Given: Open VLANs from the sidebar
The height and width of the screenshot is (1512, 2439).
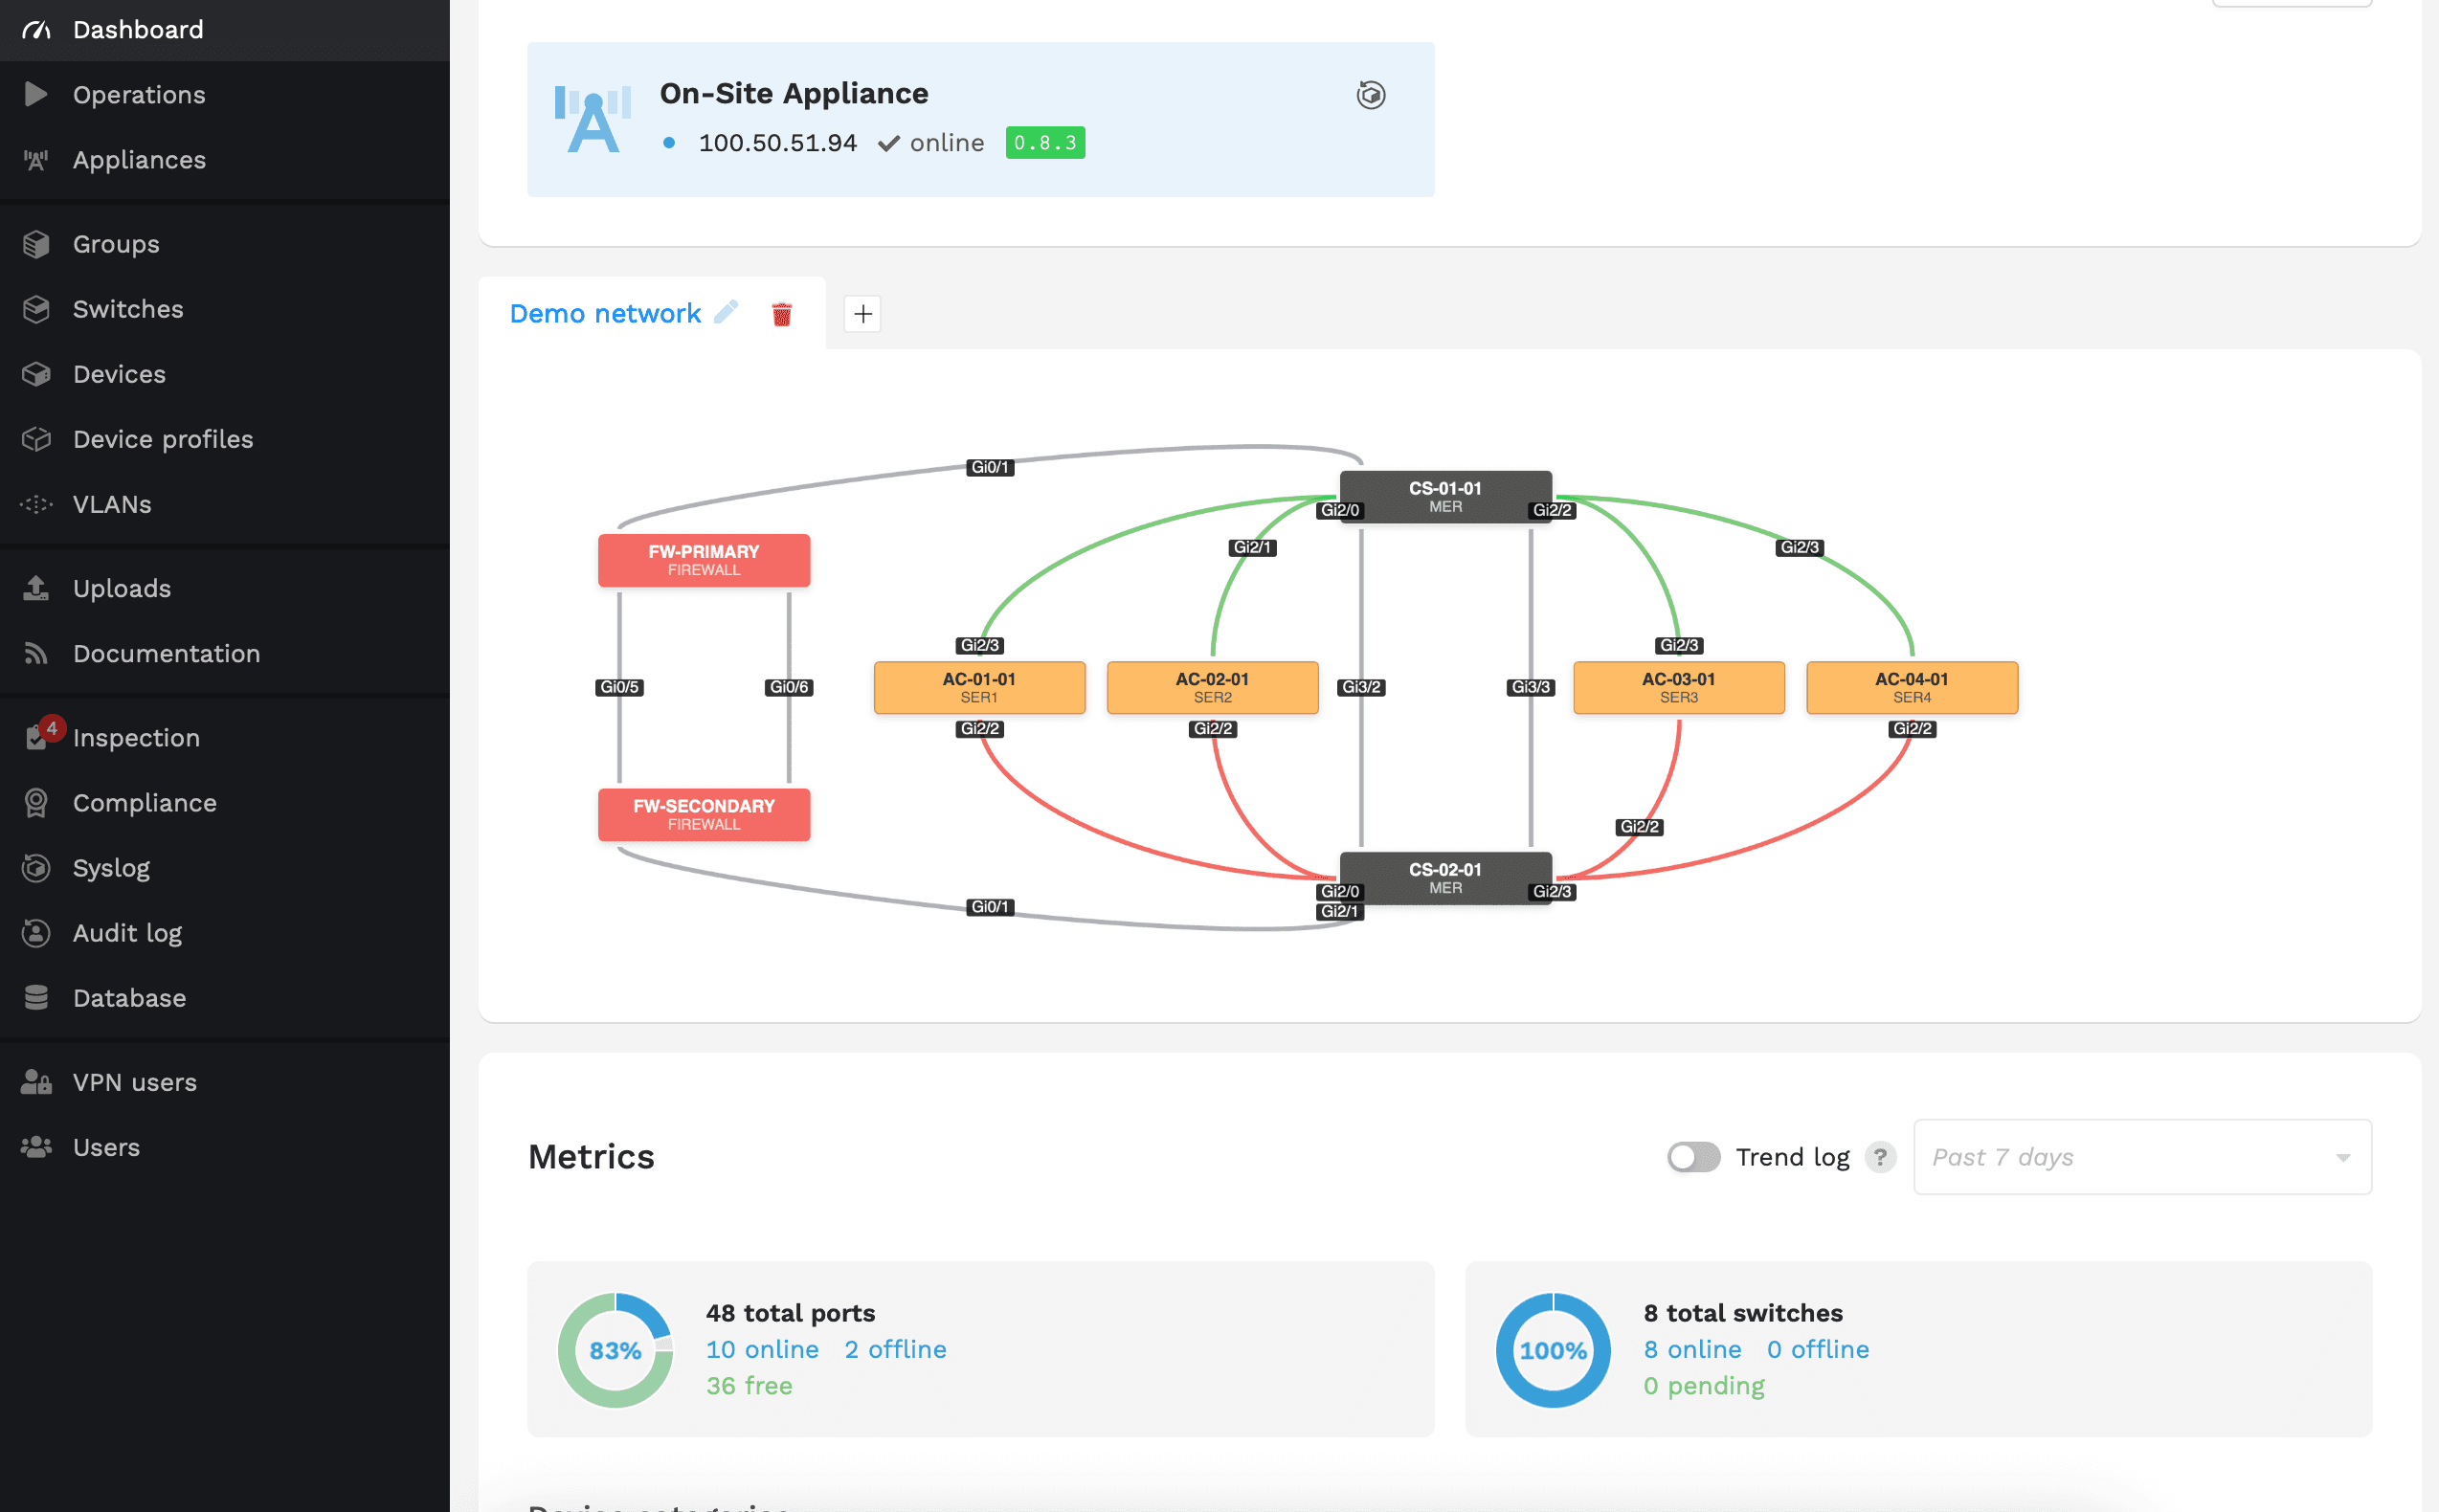Looking at the screenshot, I should 111,504.
